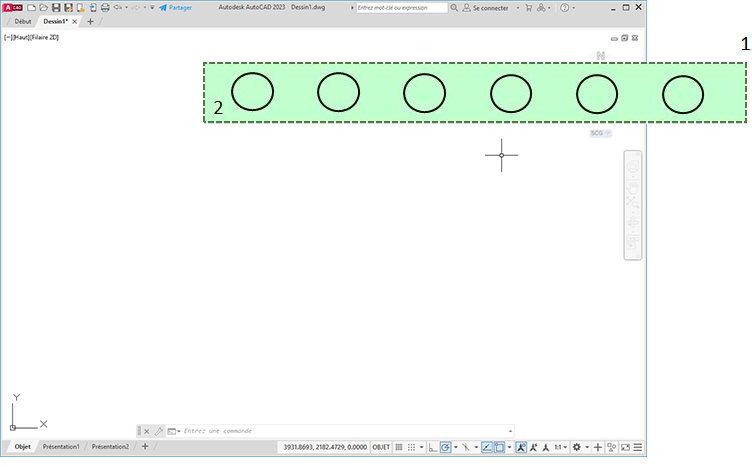Close the Dessin1* tab
The height and width of the screenshot is (467, 752).
[x=74, y=22]
